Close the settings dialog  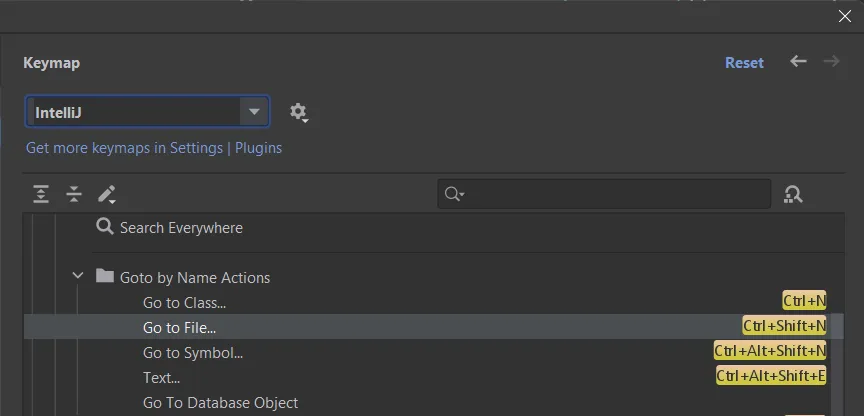click(x=844, y=16)
